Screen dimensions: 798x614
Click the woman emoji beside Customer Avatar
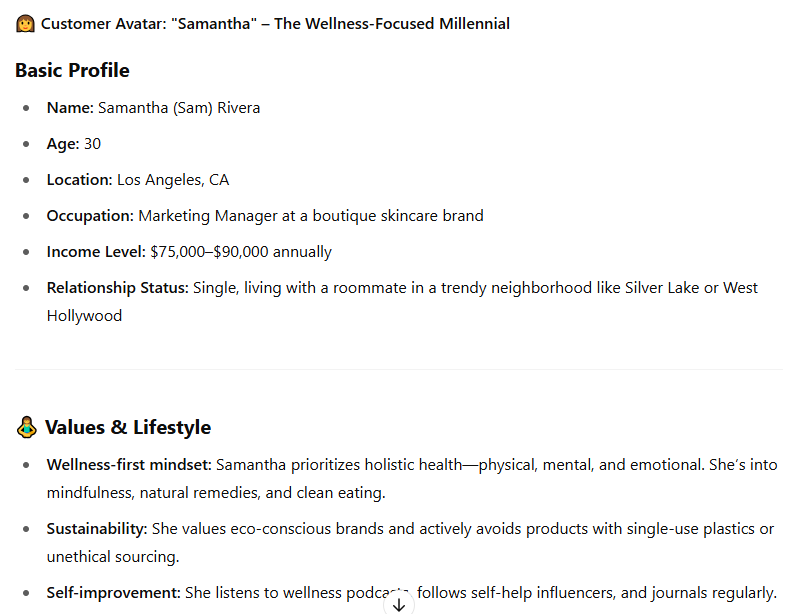25,23
